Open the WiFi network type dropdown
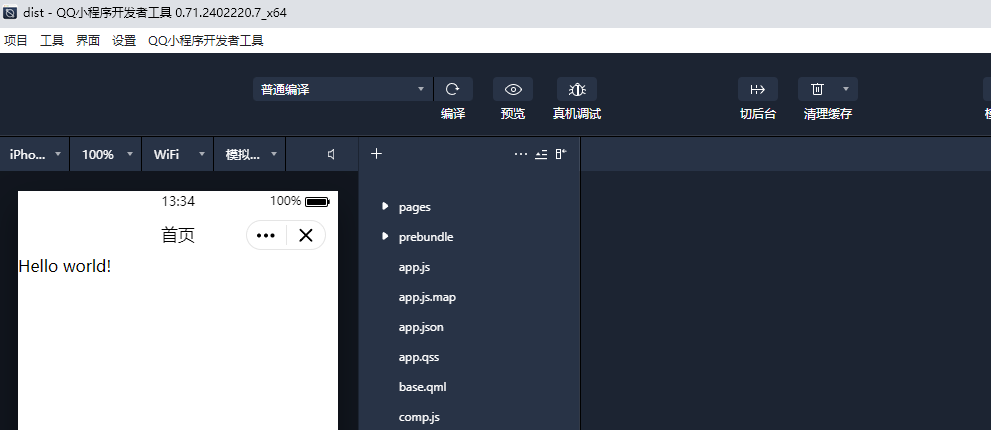991x430 pixels. point(179,154)
